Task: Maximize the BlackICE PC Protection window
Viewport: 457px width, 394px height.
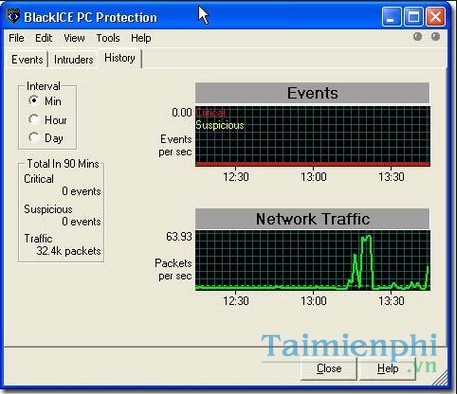Action: click(414, 17)
